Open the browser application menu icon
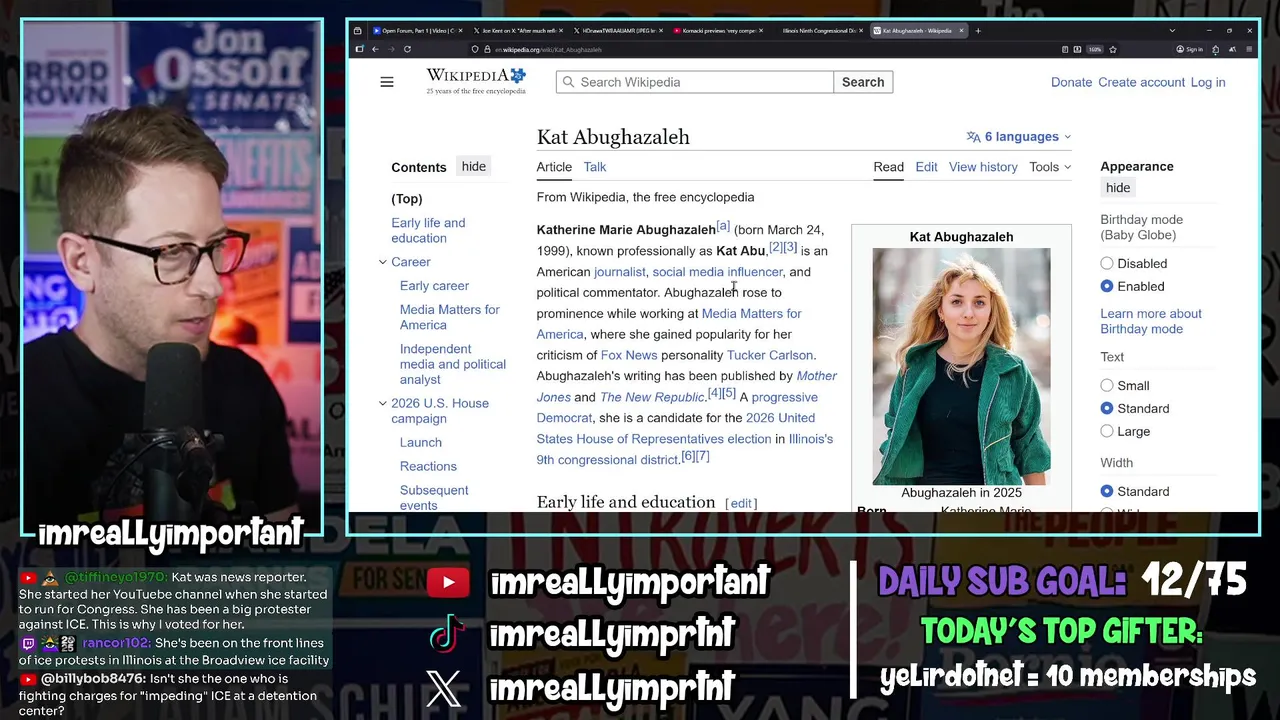The image size is (1280, 720). (1249, 49)
